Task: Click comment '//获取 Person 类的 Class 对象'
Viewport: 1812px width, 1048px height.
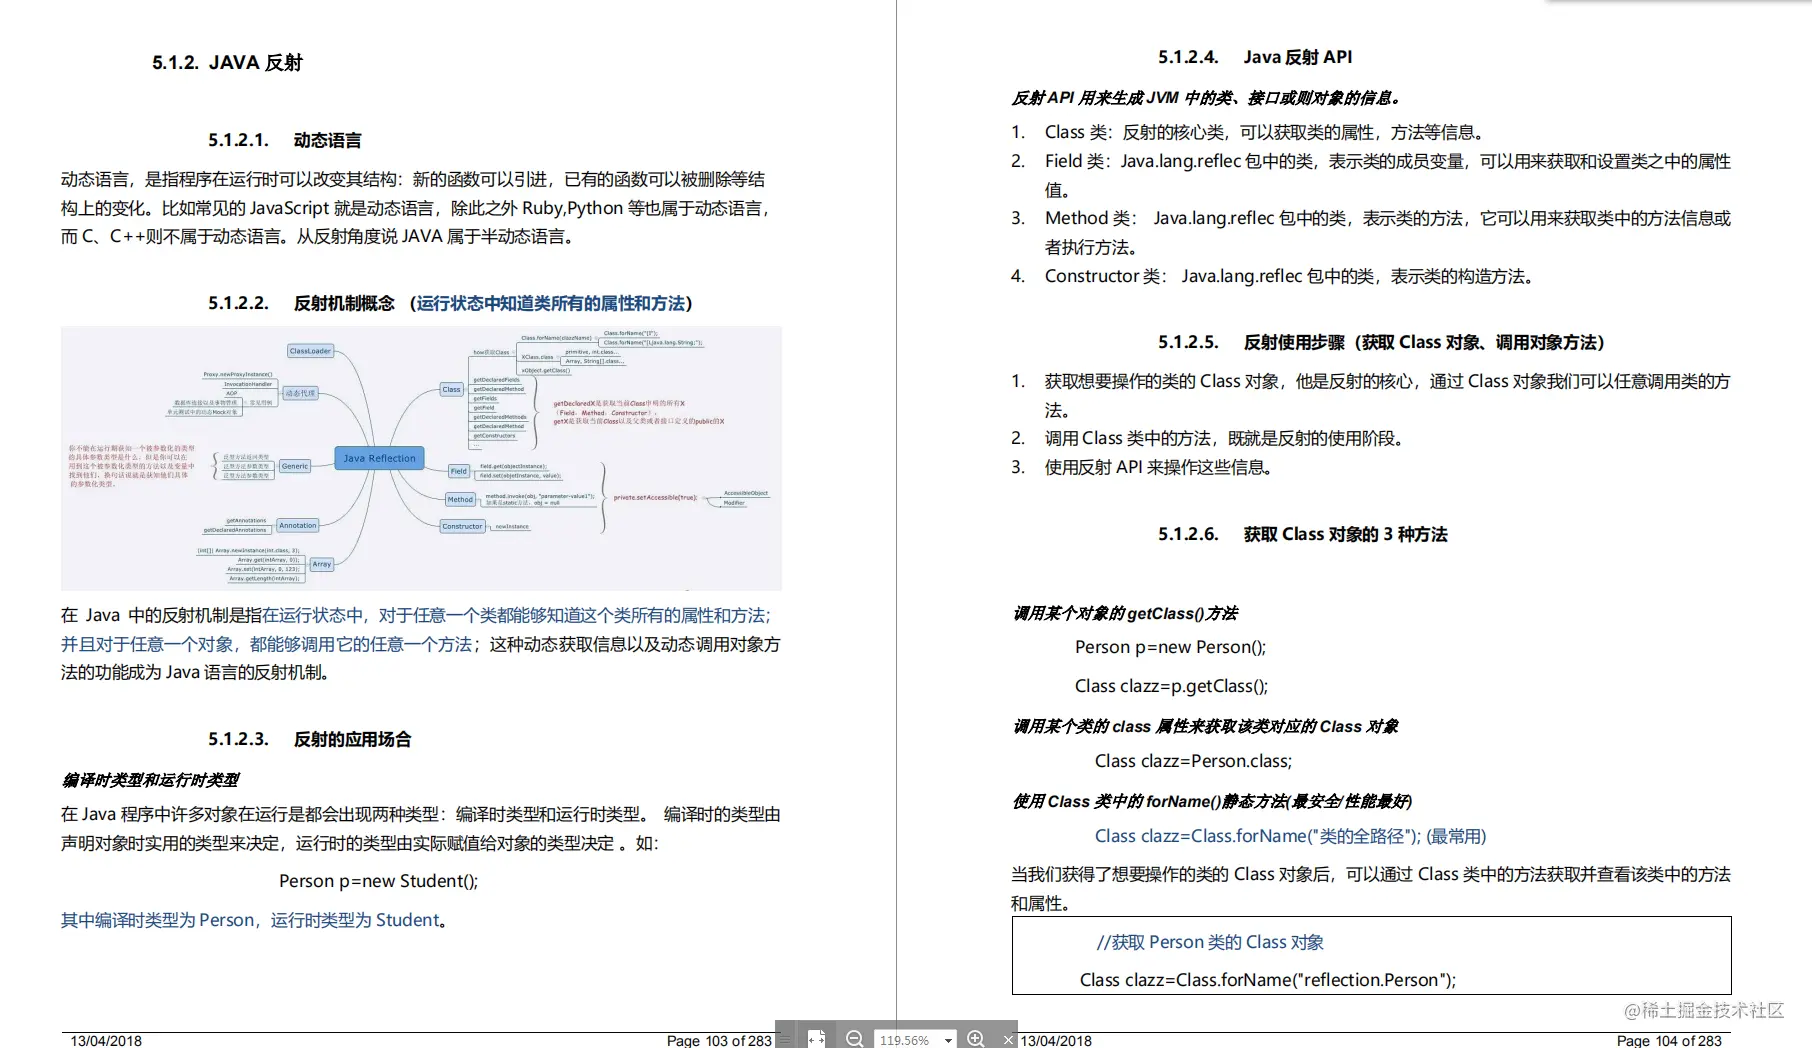Action: coord(1210,942)
